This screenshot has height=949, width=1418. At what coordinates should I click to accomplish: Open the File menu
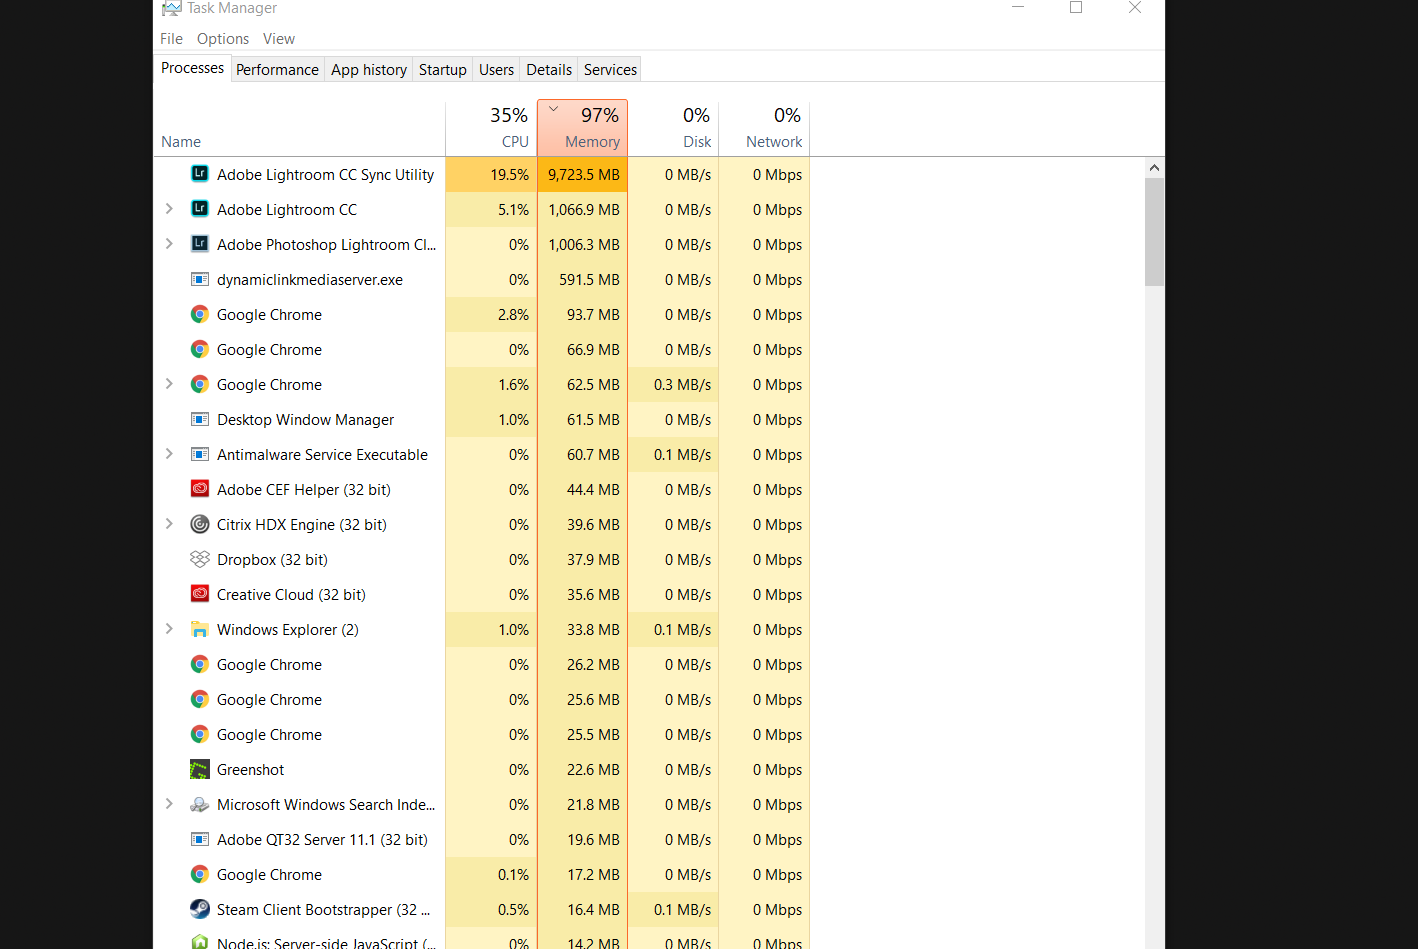click(x=172, y=39)
